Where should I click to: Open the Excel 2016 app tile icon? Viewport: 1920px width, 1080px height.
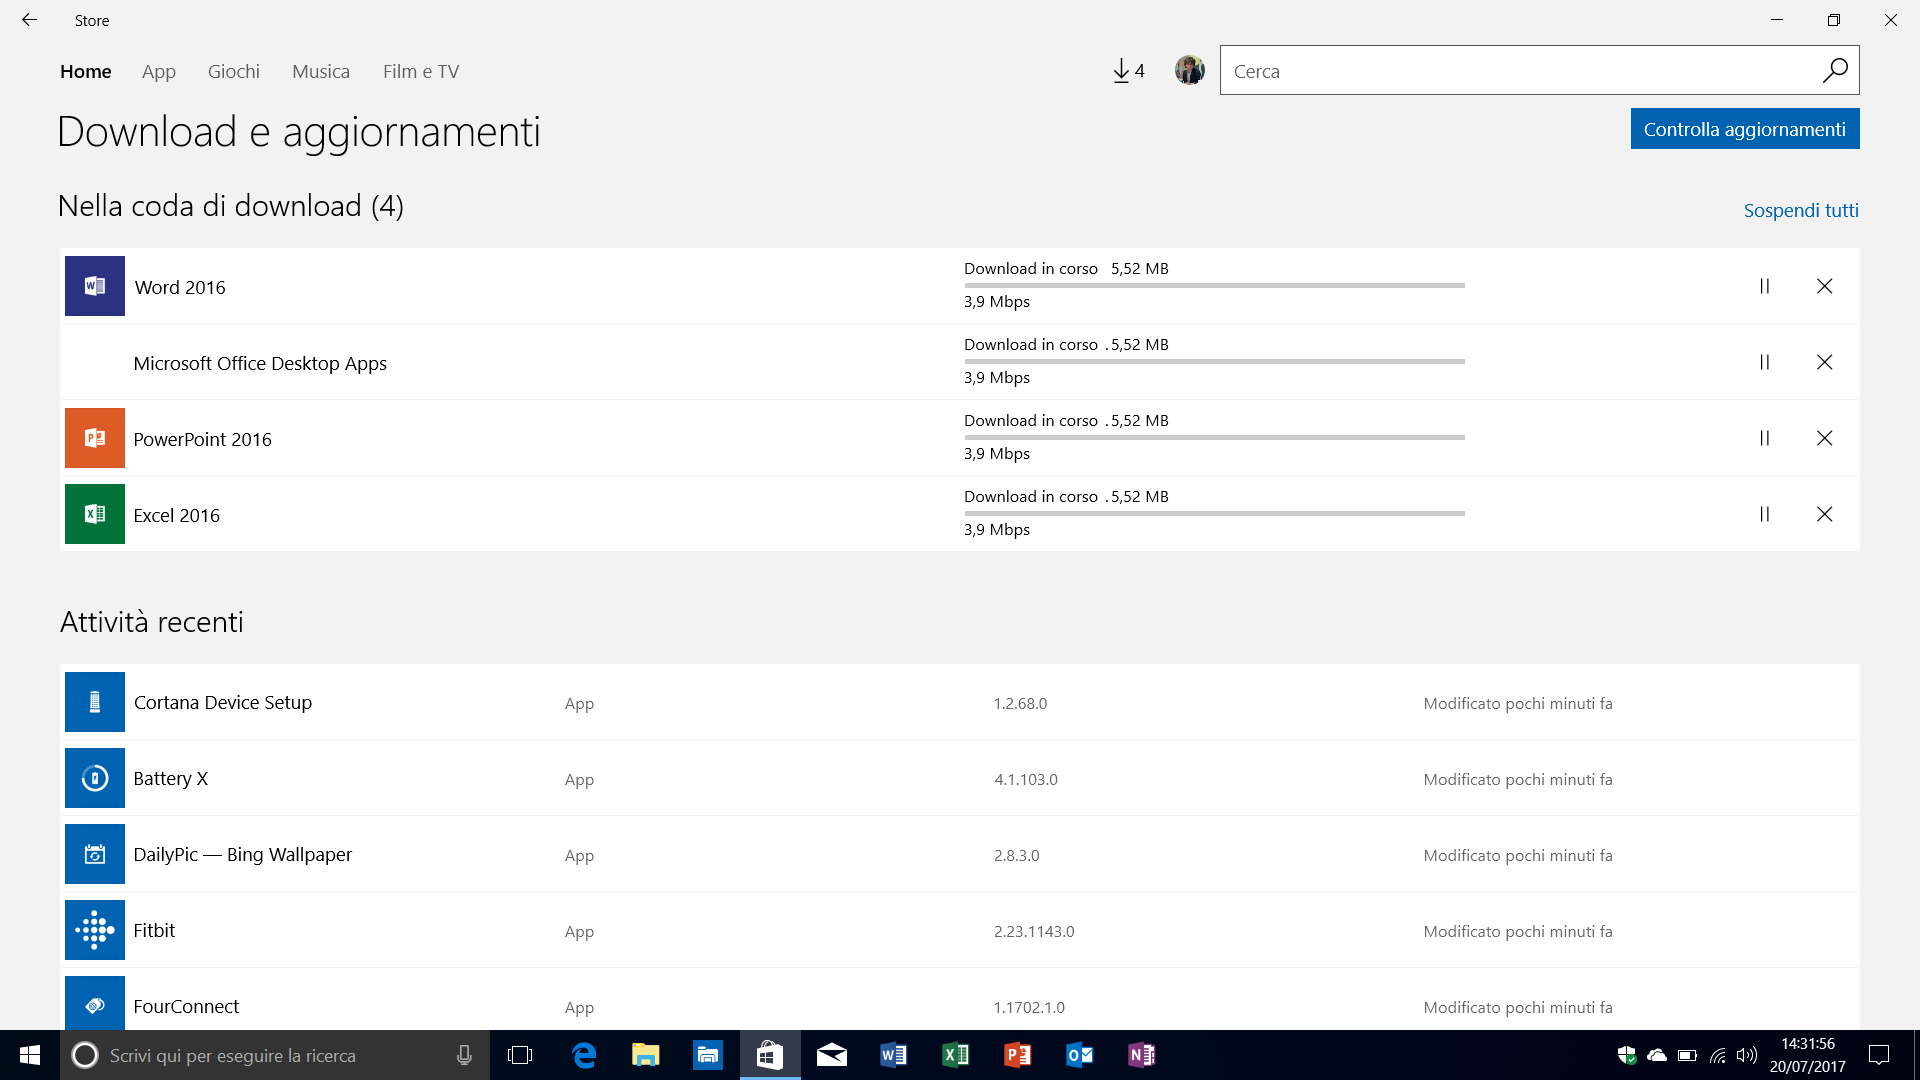95,514
